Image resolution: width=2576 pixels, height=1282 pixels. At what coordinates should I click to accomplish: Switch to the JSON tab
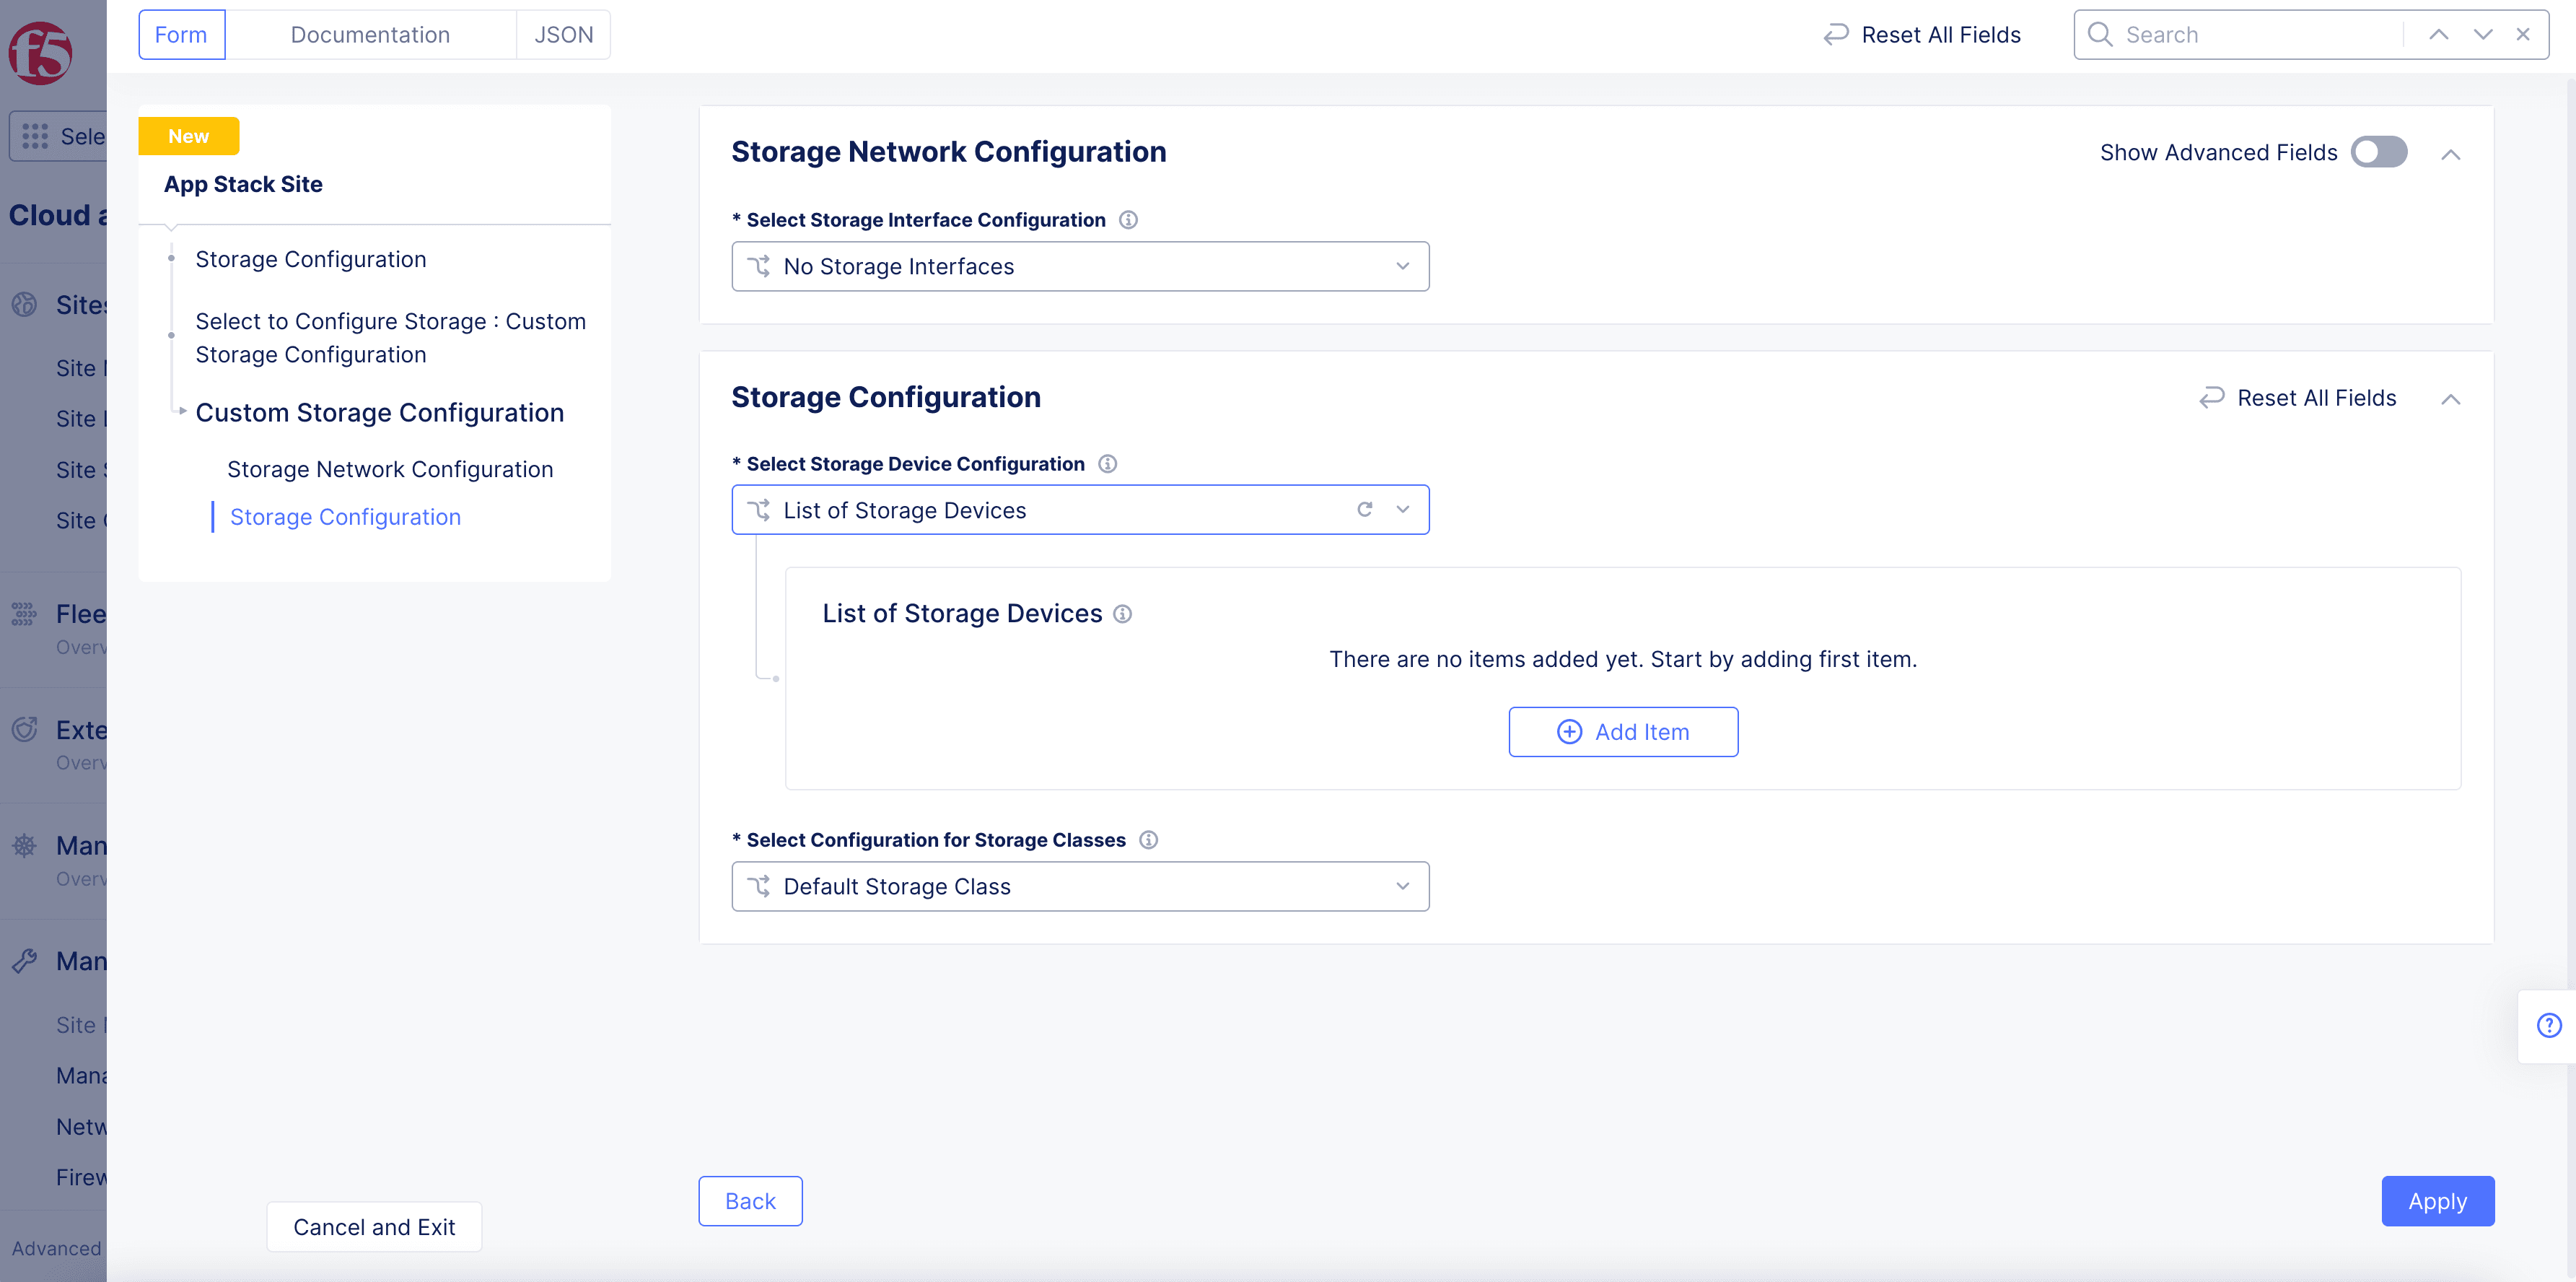(563, 35)
